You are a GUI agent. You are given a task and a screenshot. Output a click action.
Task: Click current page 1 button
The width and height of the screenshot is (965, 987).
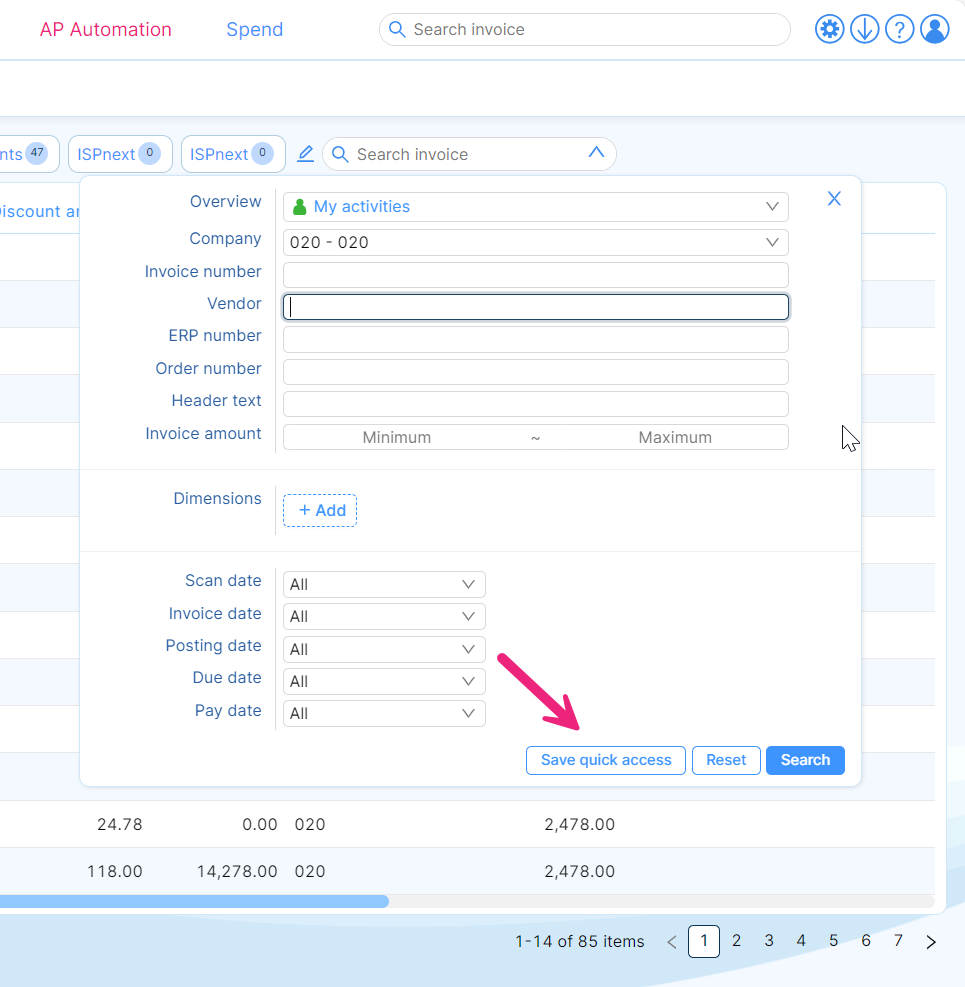click(x=704, y=941)
